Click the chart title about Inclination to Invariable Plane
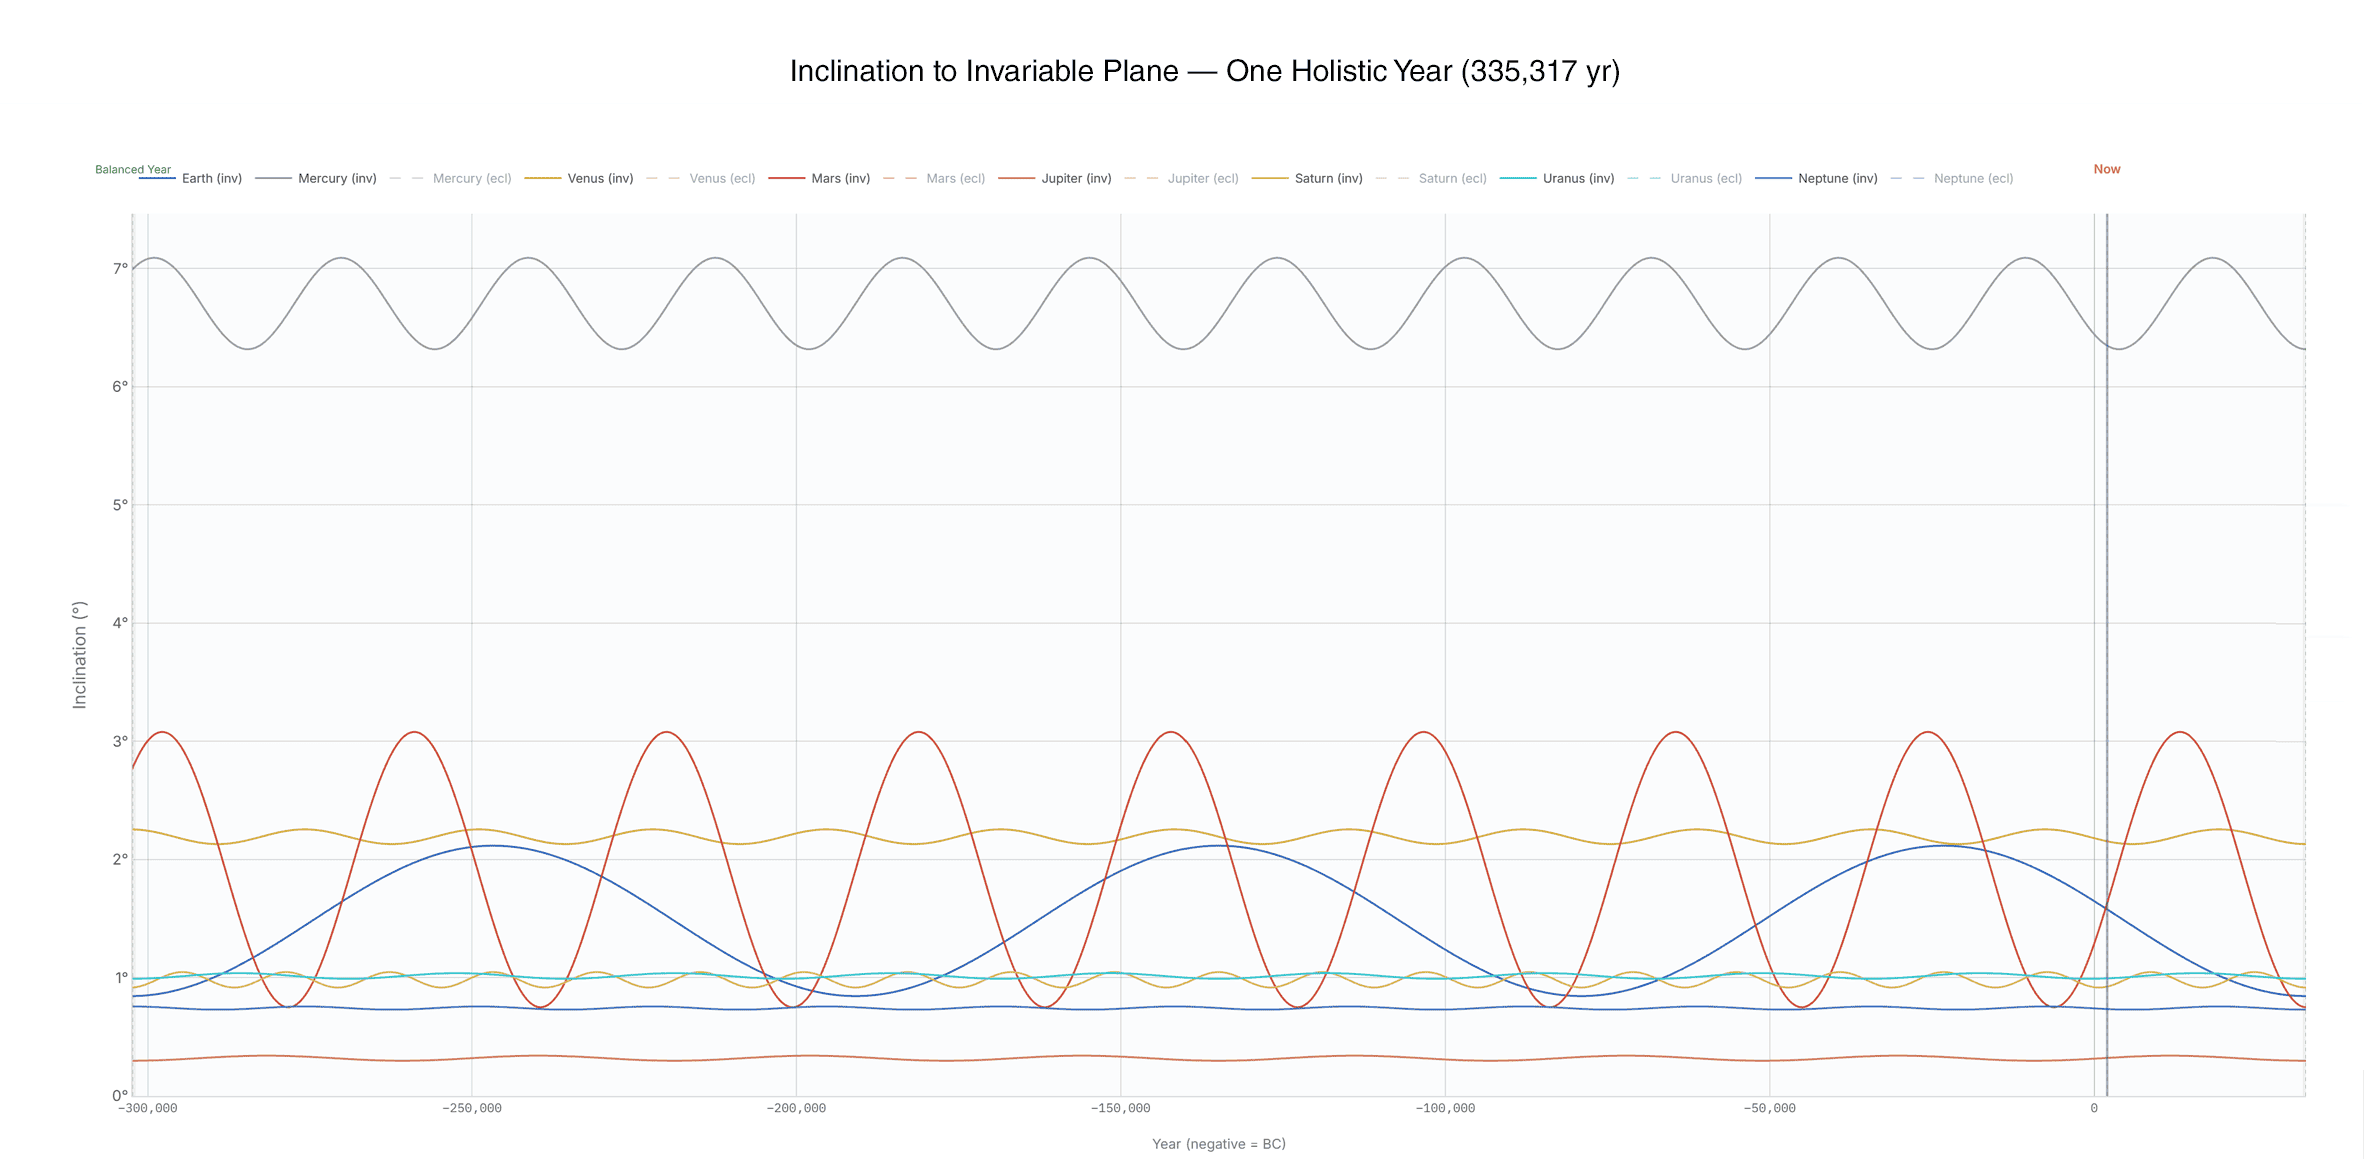Viewport: 2364px width, 1164px height. 1203,71
